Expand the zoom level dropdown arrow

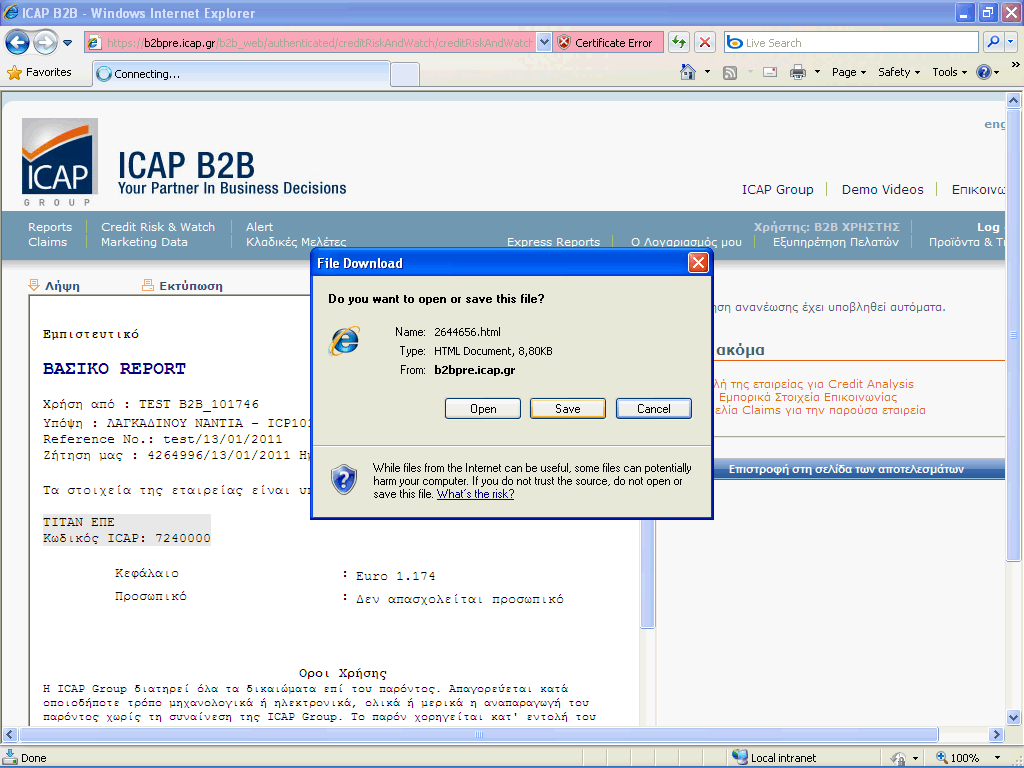pos(997,758)
